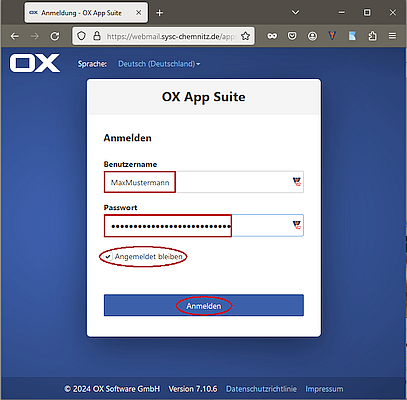Click the OX App Suite heading
Screen dimensions: 407x400
[204, 97]
